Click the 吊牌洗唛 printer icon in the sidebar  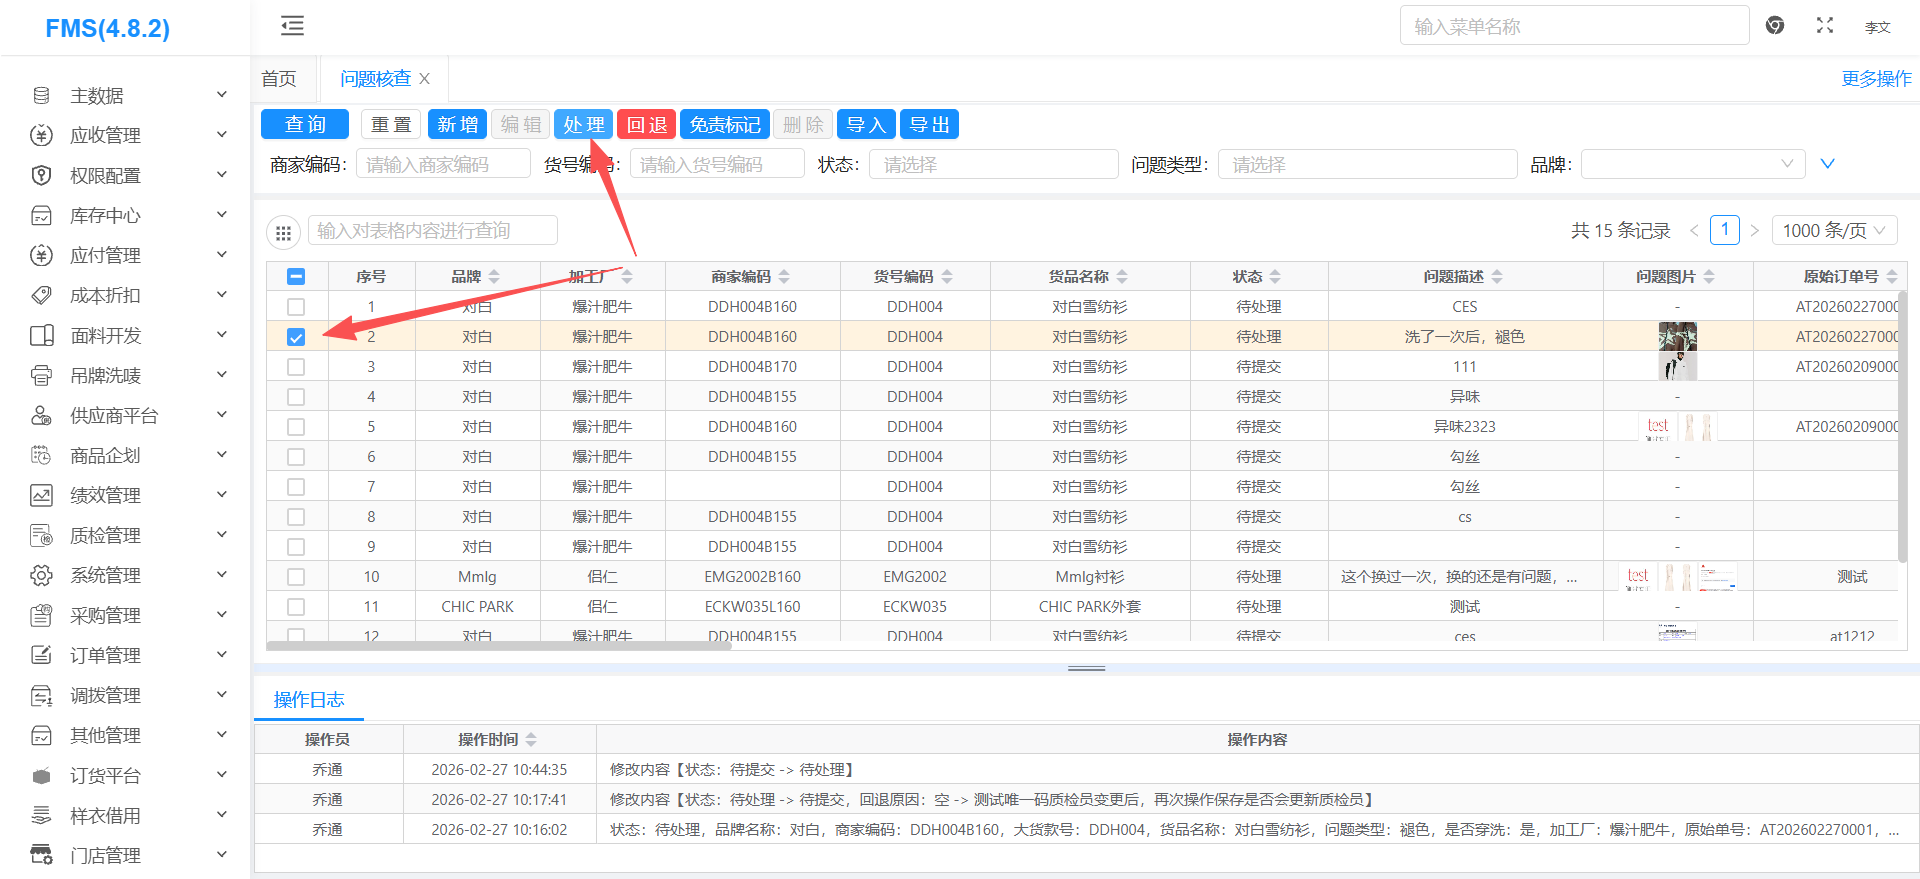point(41,376)
